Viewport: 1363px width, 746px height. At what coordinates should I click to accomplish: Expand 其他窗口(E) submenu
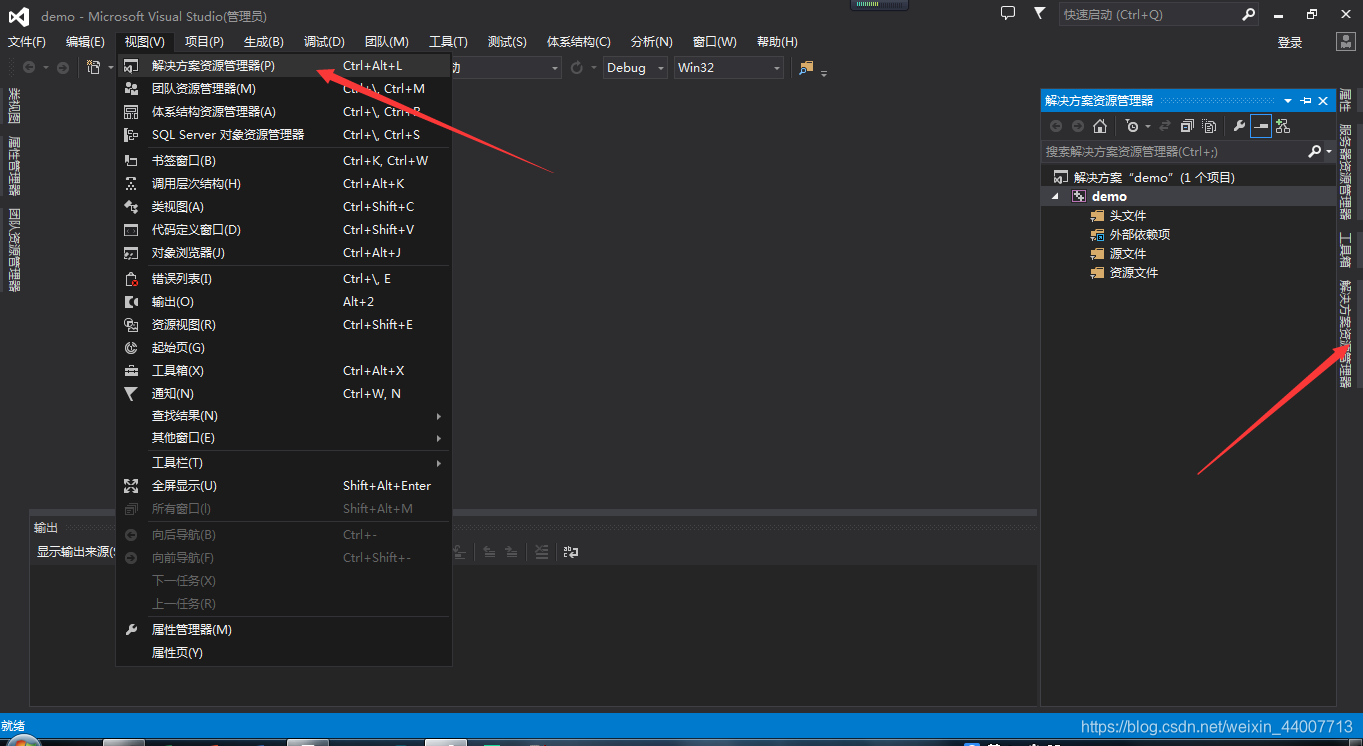click(x=284, y=437)
